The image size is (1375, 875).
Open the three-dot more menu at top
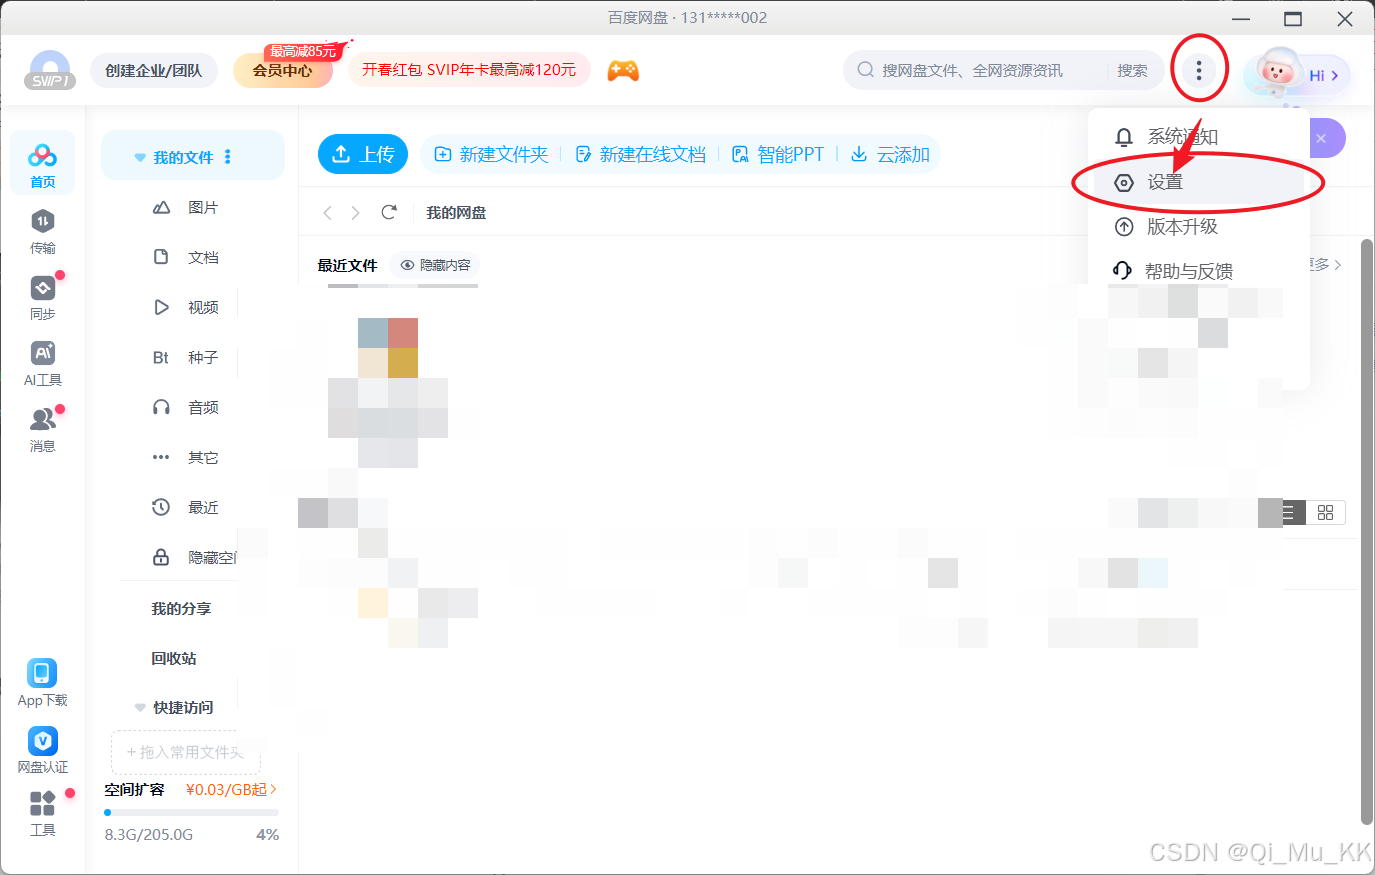tap(1198, 70)
